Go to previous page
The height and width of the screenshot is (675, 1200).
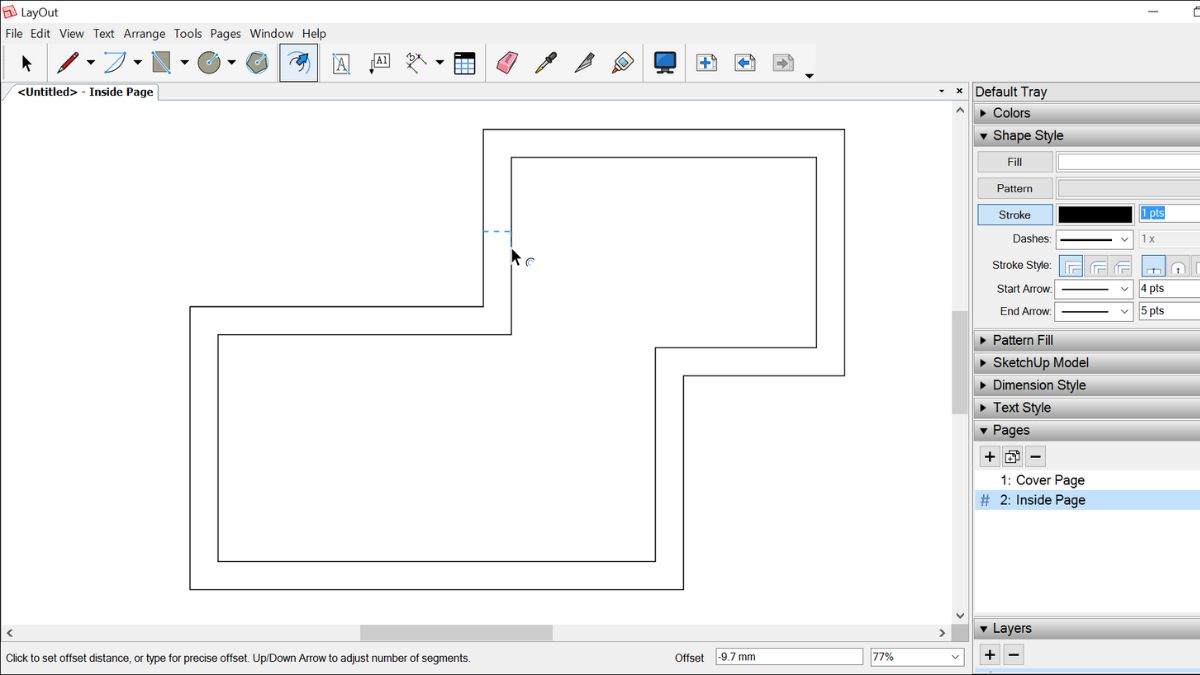(745, 63)
